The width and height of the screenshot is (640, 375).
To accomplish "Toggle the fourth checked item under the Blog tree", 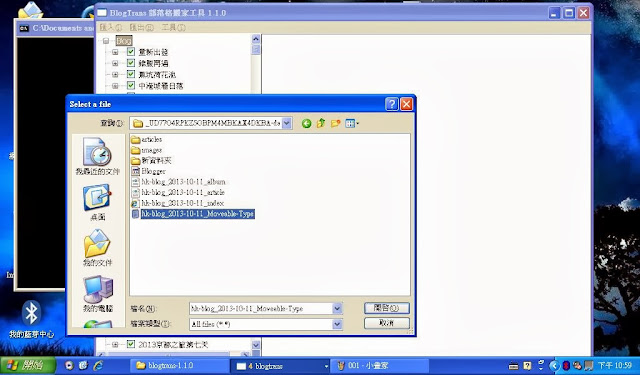I will click(x=131, y=85).
